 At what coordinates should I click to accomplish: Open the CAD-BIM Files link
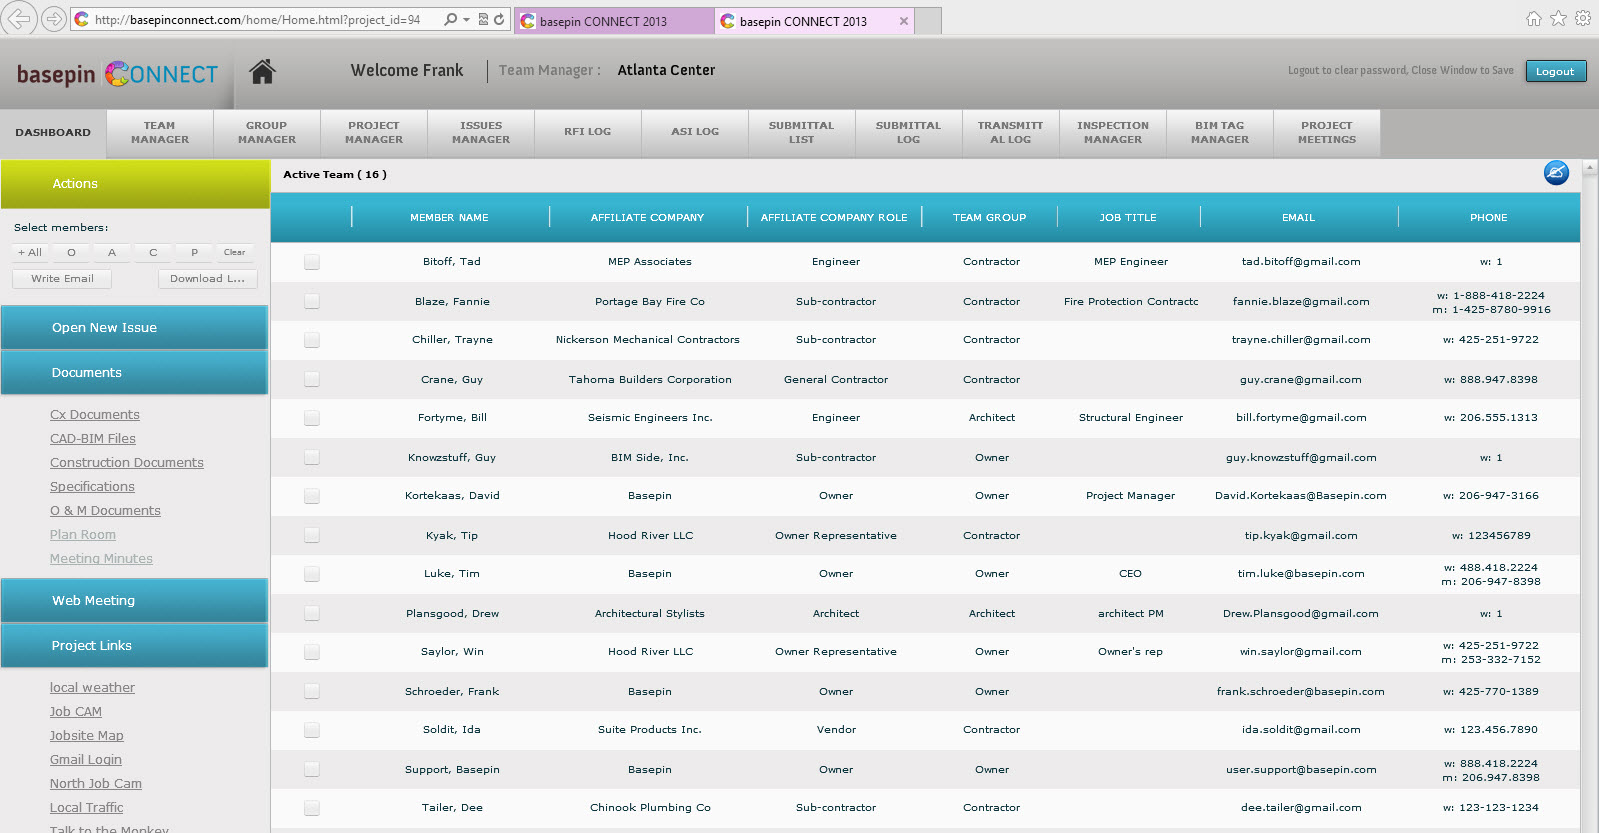point(93,439)
